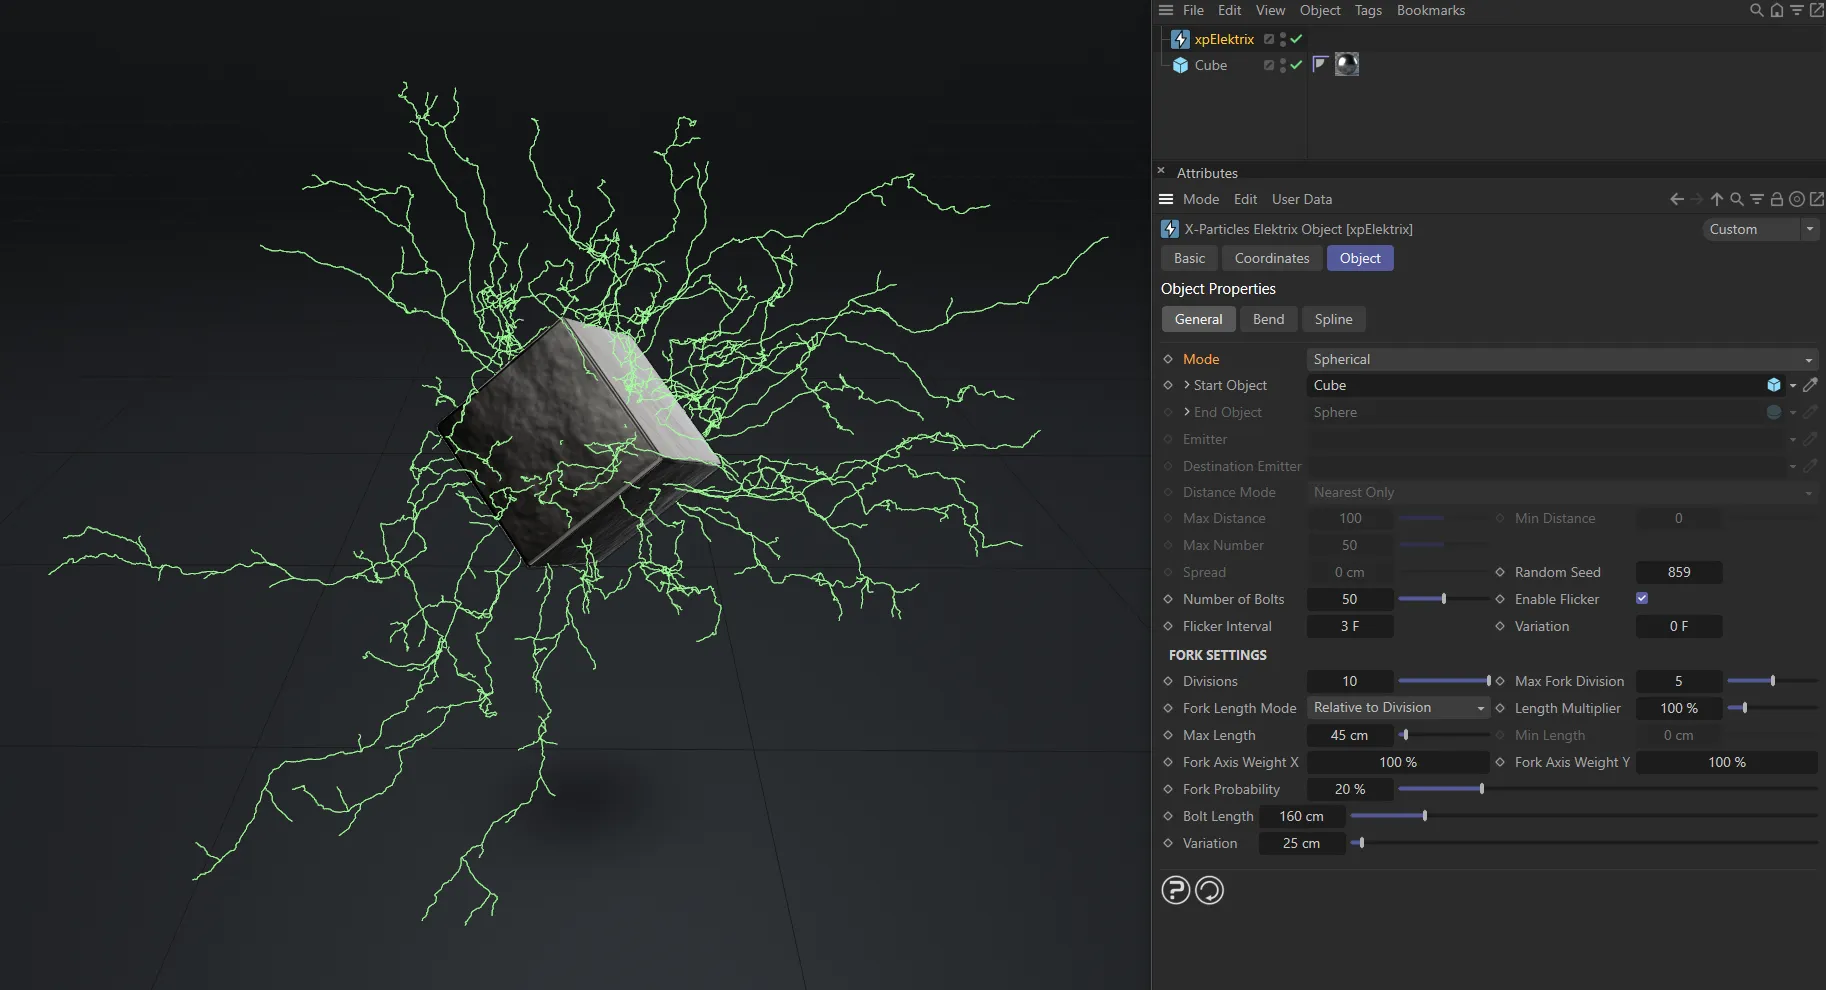Click the circular reset icon below Variation
This screenshot has width=1826, height=990.
tap(1209, 890)
